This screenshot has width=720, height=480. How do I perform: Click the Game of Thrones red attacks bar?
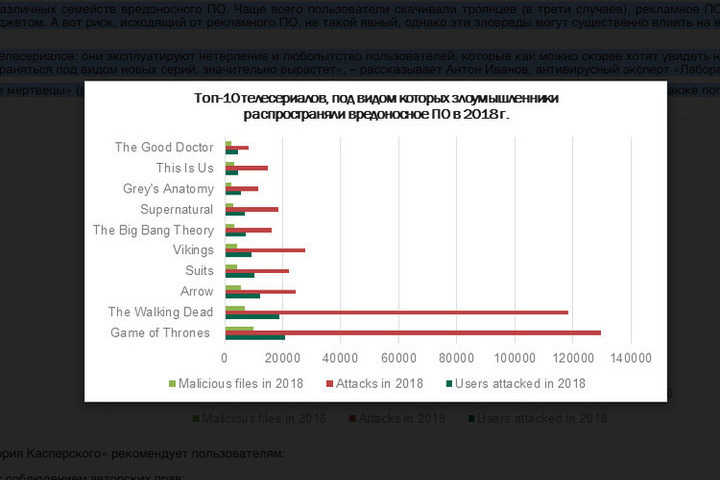click(413, 333)
